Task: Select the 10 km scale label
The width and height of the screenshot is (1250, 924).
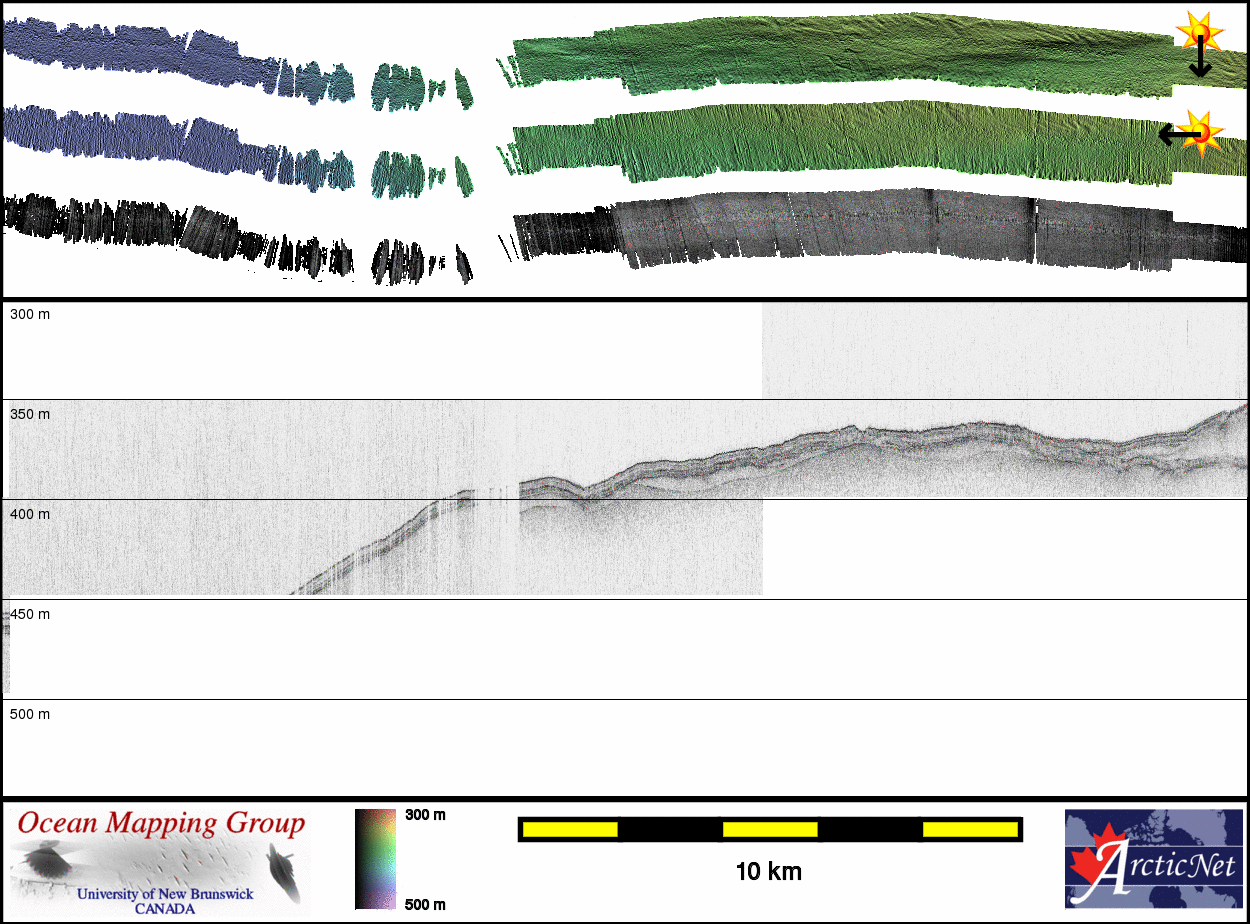Action: pos(768,872)
